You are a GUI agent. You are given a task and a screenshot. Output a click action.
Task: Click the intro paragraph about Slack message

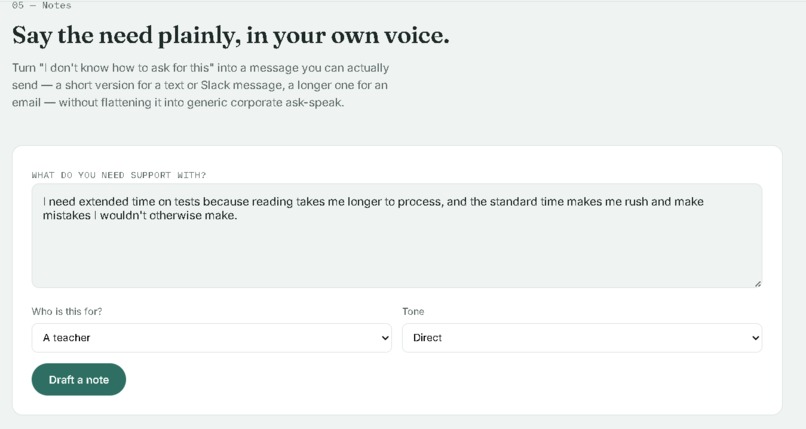pos(200,85)
